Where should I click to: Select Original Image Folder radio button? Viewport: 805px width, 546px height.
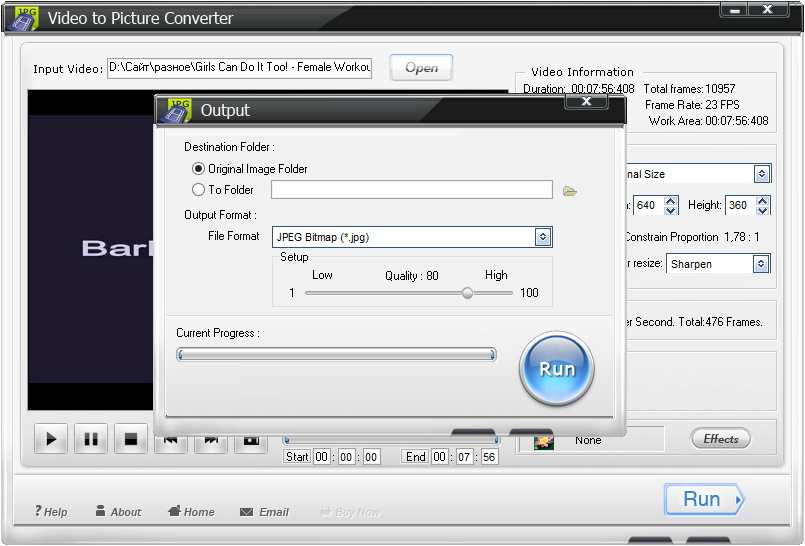pyautogui.click(x=198, y=169)
